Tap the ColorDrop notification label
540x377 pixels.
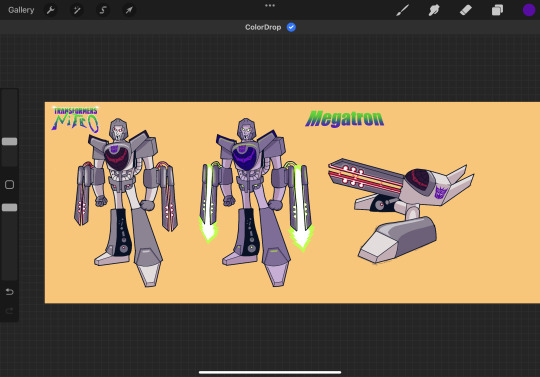pos(263,27)
